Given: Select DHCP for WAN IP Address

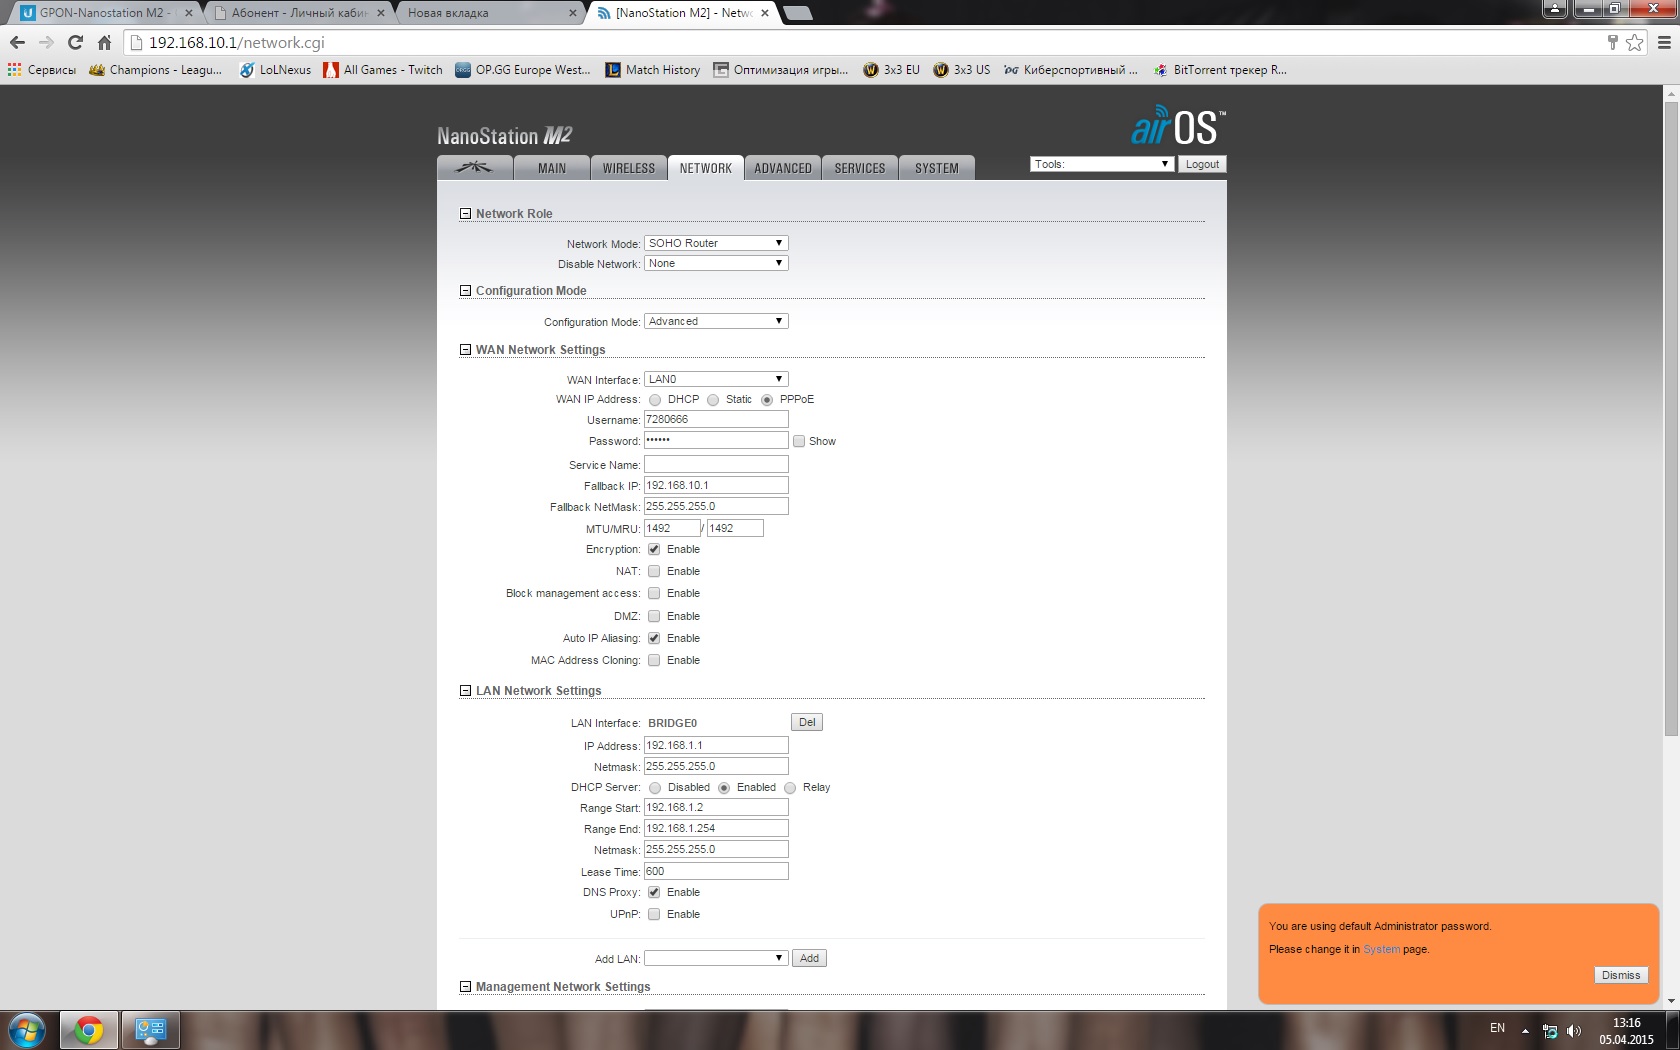Looking at the screenshot, I should (x=655, y=400).
